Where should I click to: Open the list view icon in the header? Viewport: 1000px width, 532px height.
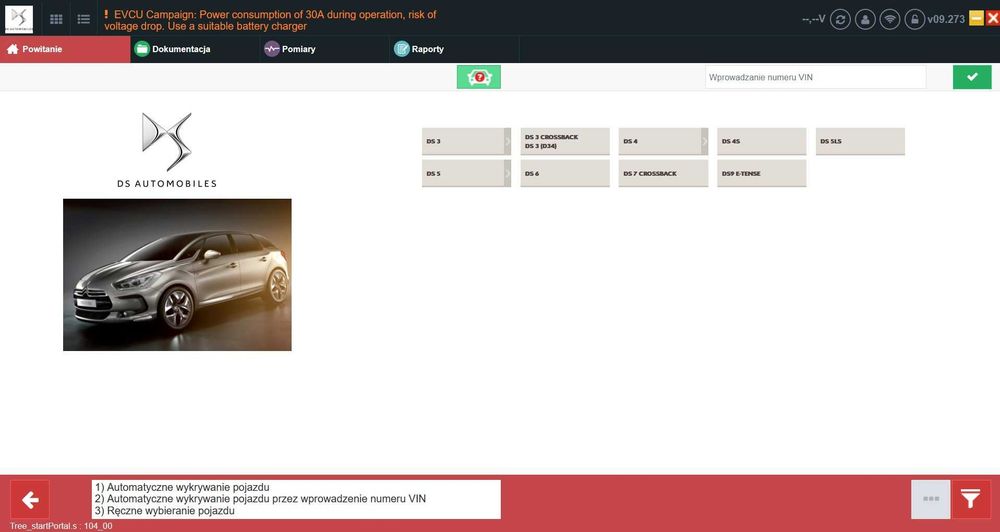coord(84,19)
